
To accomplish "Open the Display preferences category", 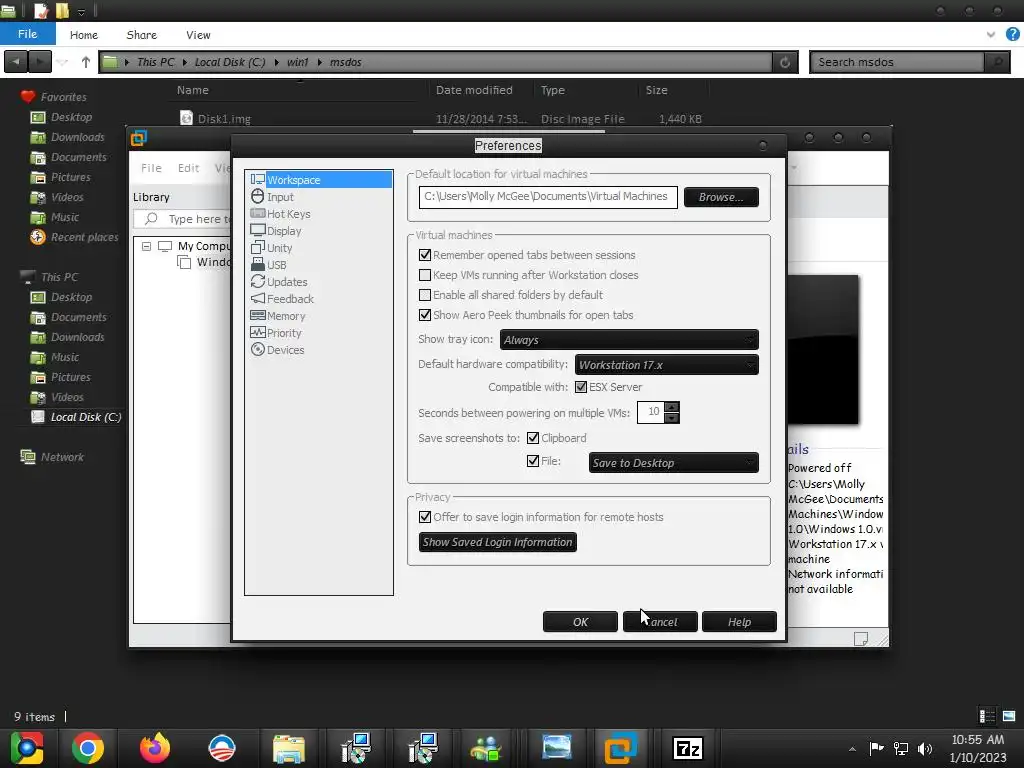I will pos(276,231).
